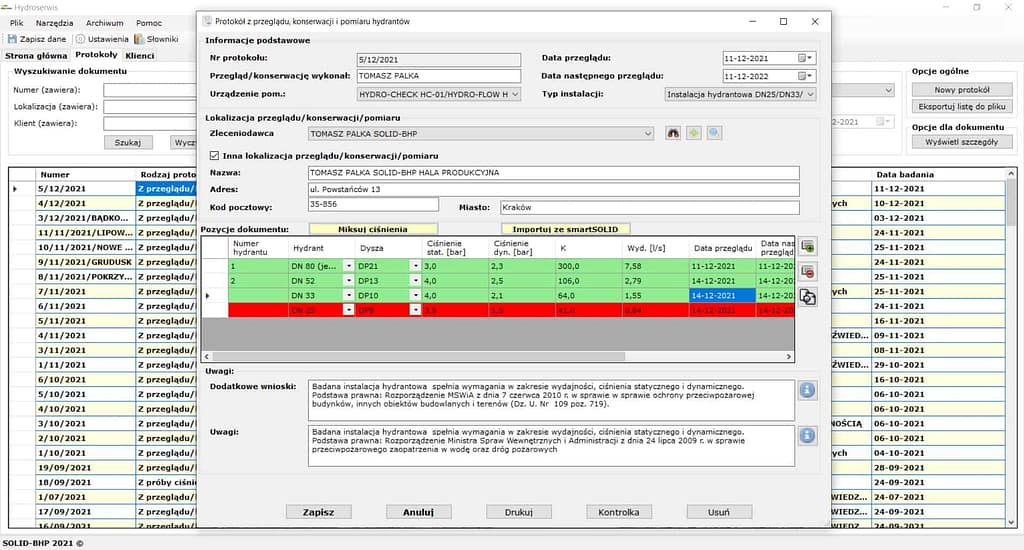Switch to Klienci tab
The width and height of the screenshot is (1024, 550).
point(140,56)
